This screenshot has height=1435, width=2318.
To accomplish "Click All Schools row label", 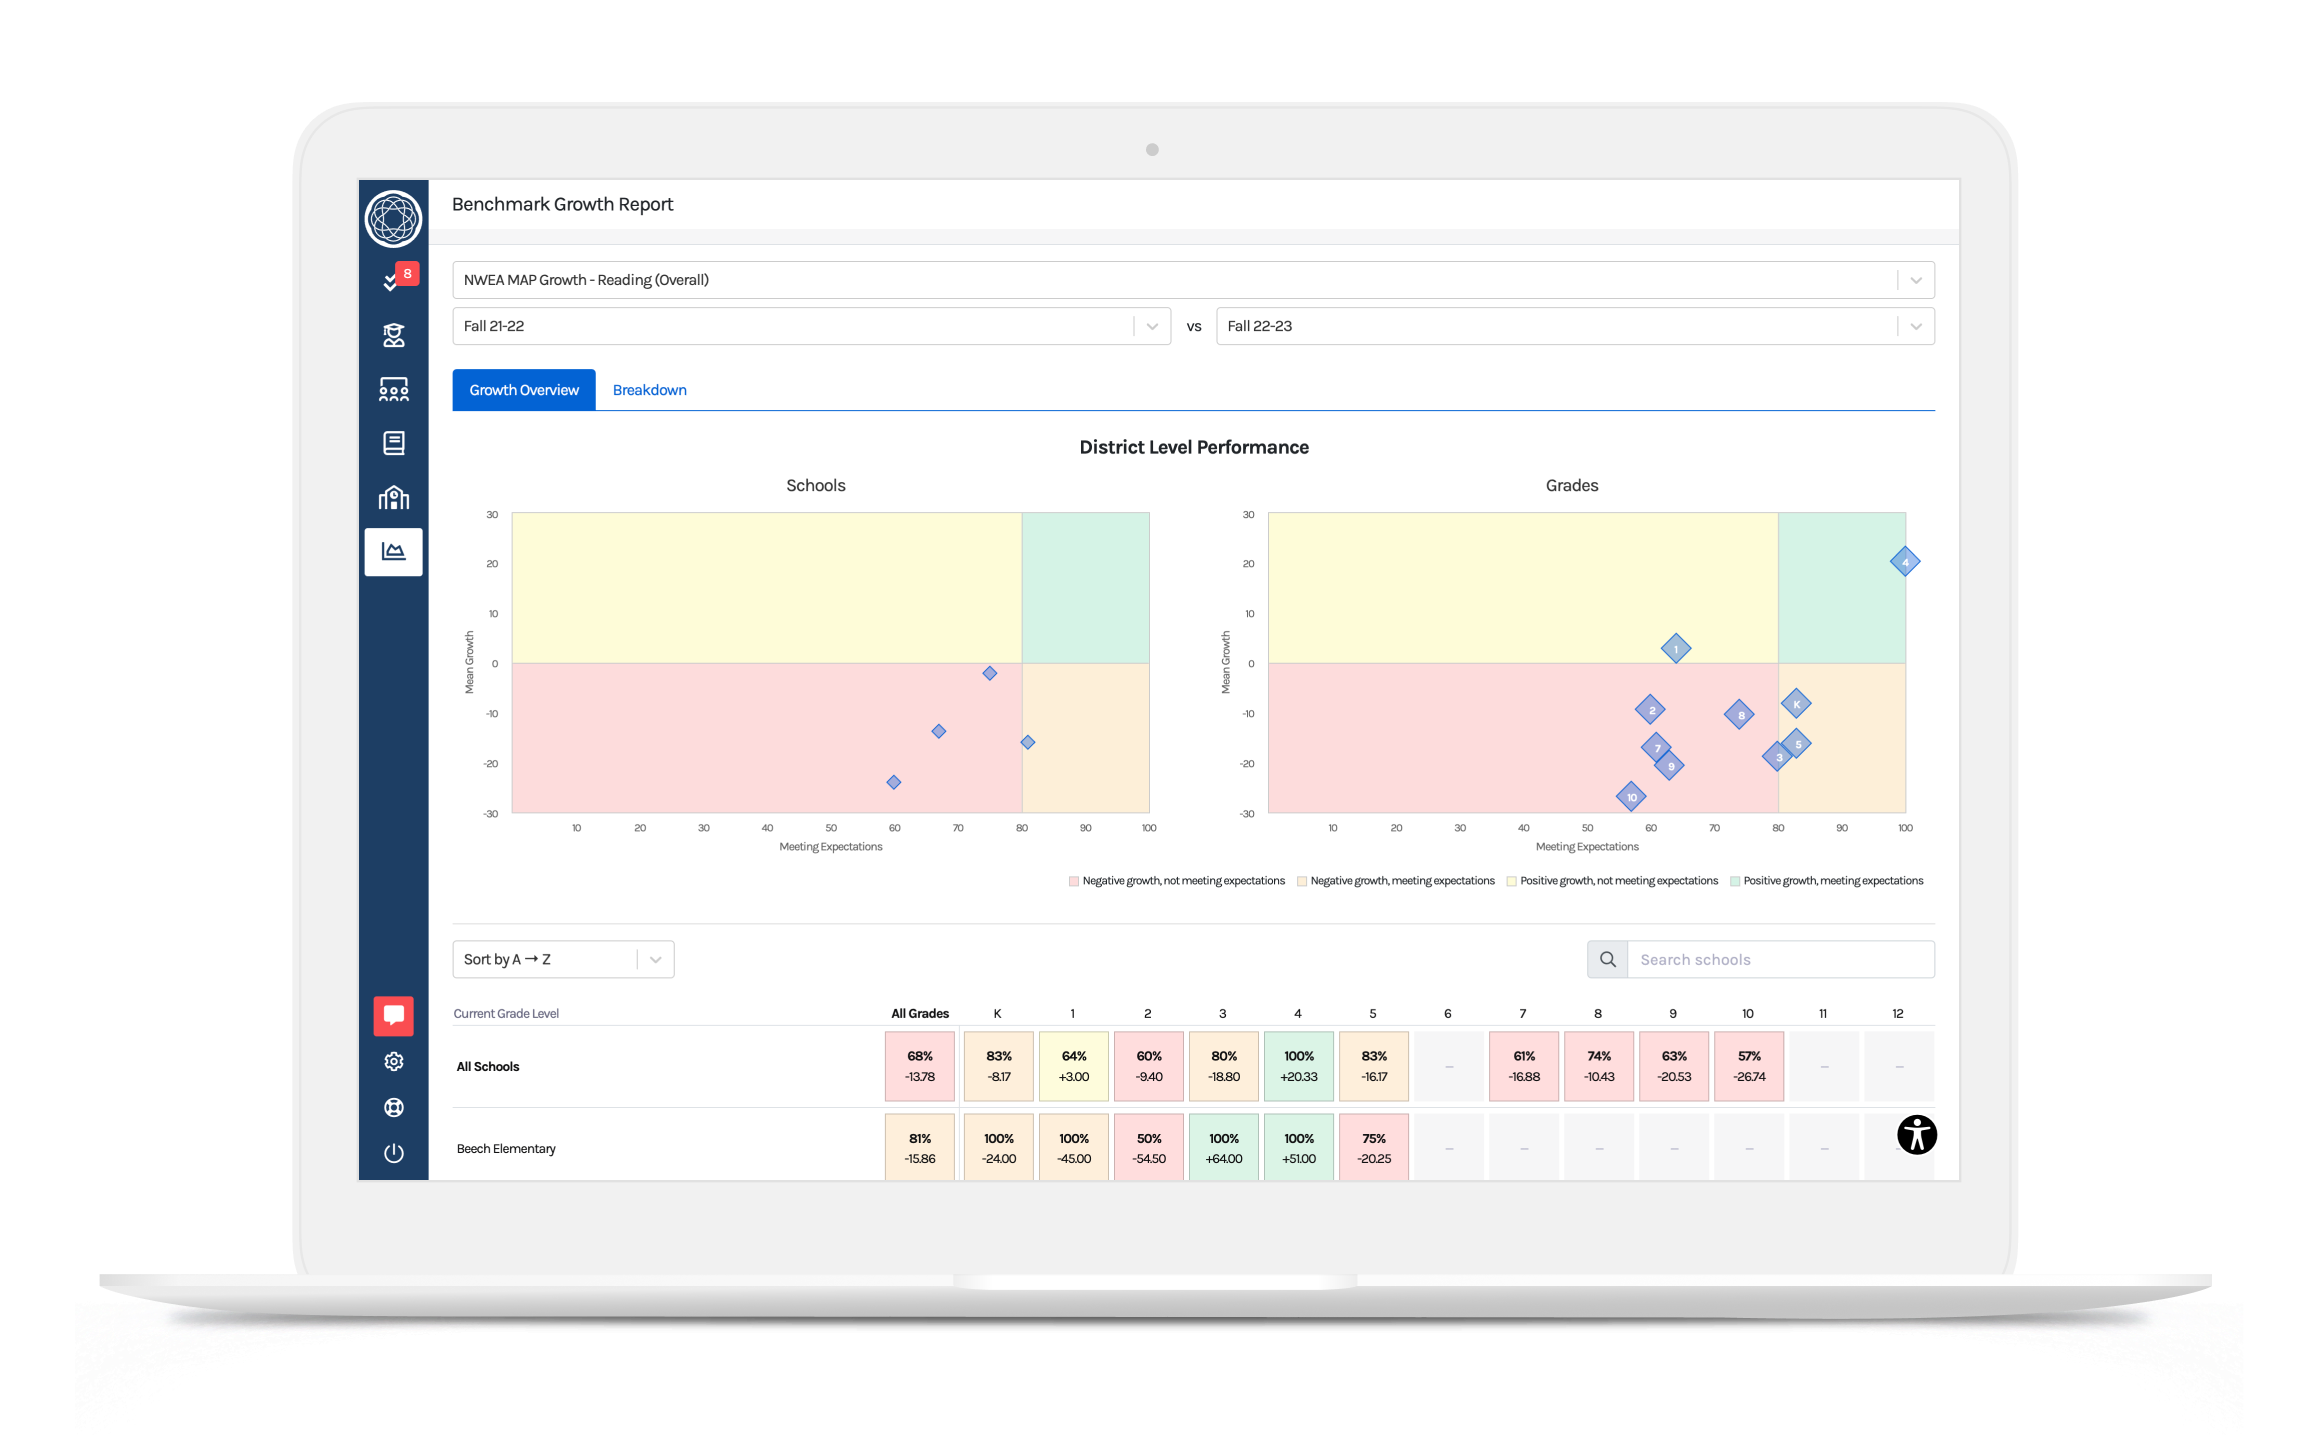I will [488, 1067].
